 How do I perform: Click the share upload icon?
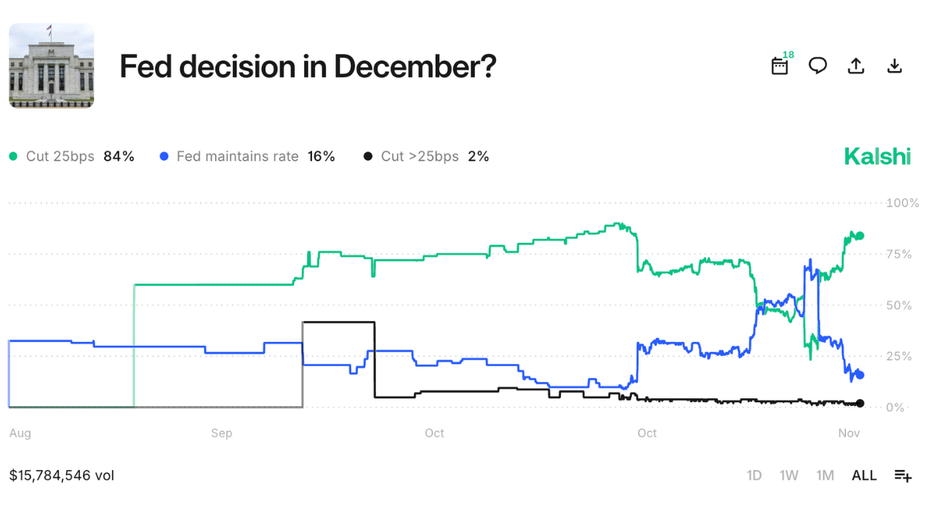point(856,66)
